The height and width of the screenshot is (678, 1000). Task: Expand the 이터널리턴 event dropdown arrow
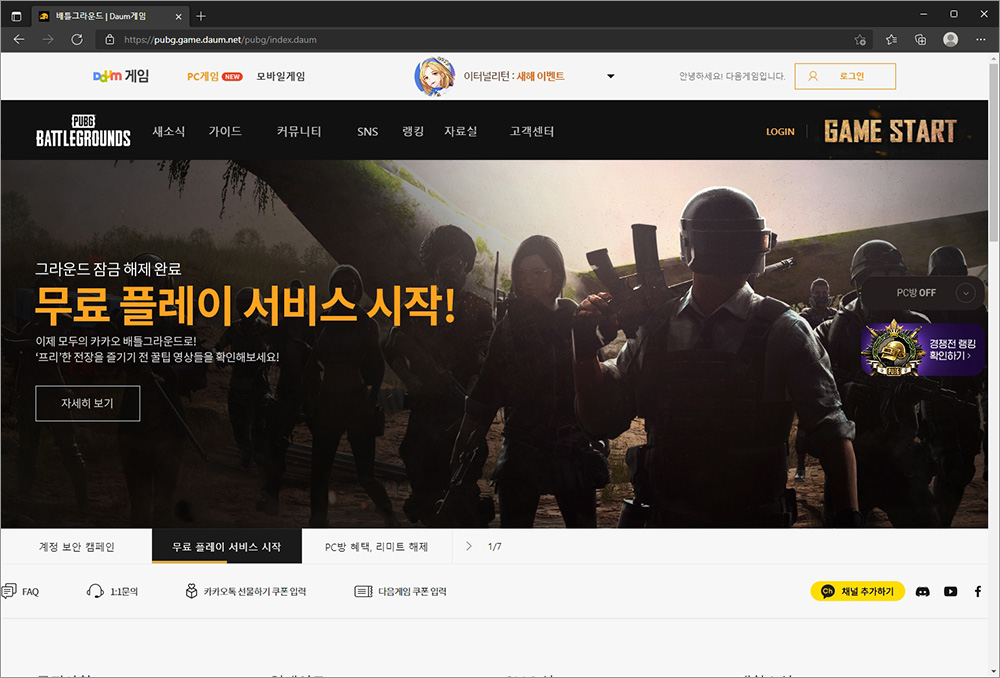click(610, 76)
